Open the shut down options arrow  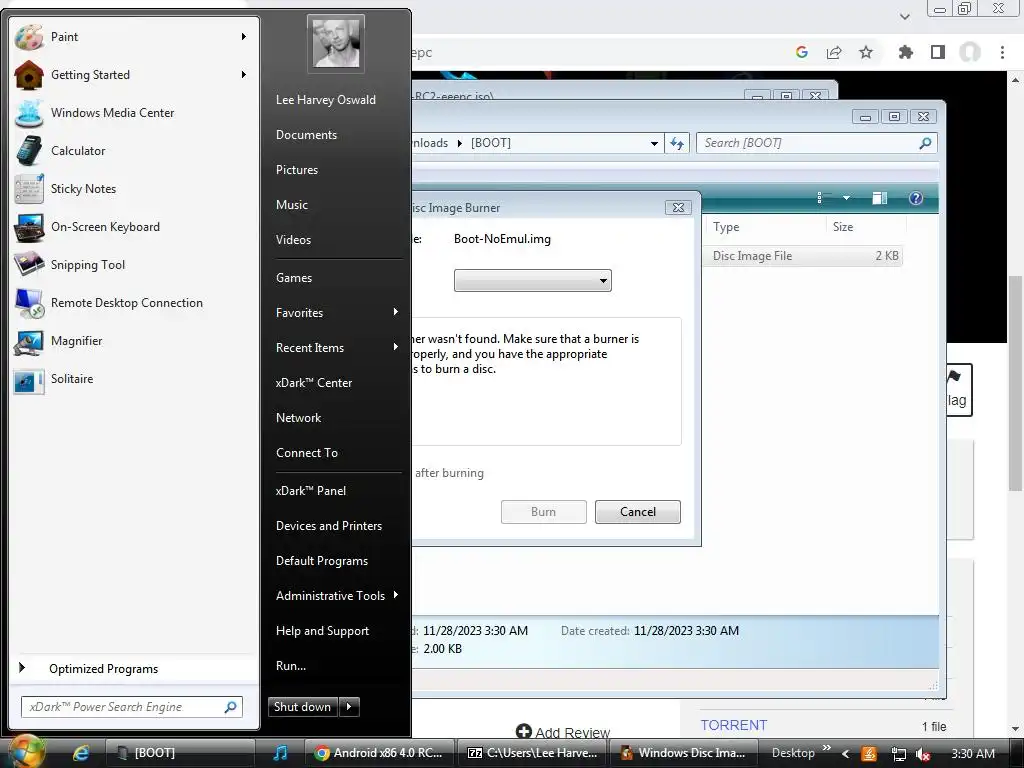point(349,707)
